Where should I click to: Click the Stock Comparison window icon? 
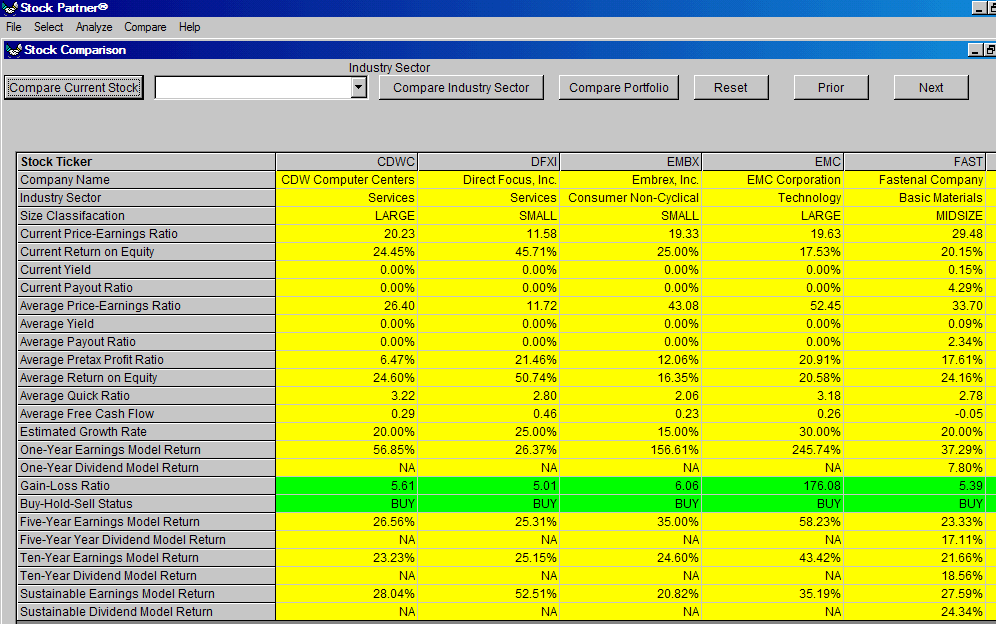[13, 50]
